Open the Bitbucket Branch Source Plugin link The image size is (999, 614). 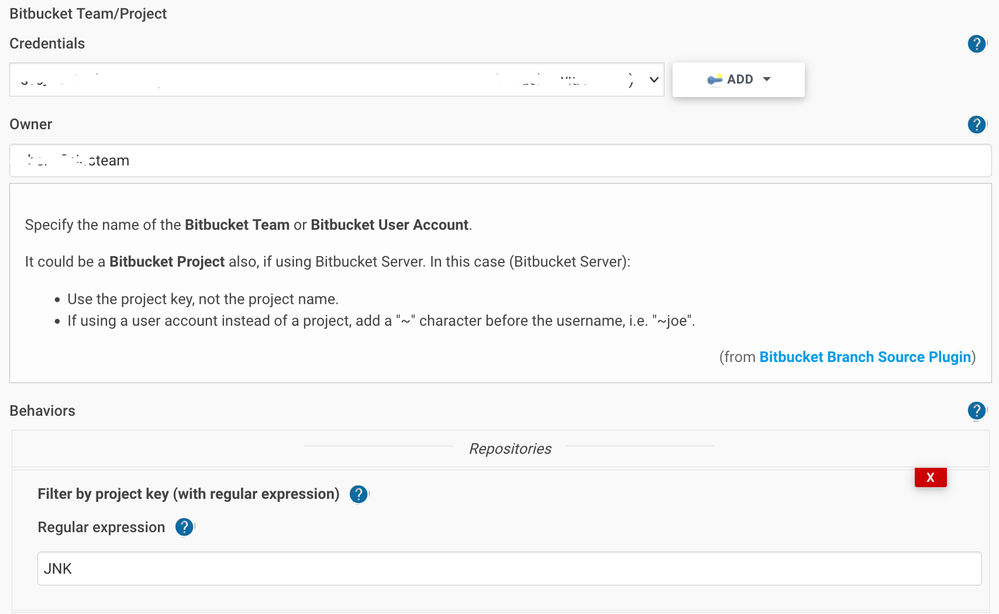[x=865, y=357]
